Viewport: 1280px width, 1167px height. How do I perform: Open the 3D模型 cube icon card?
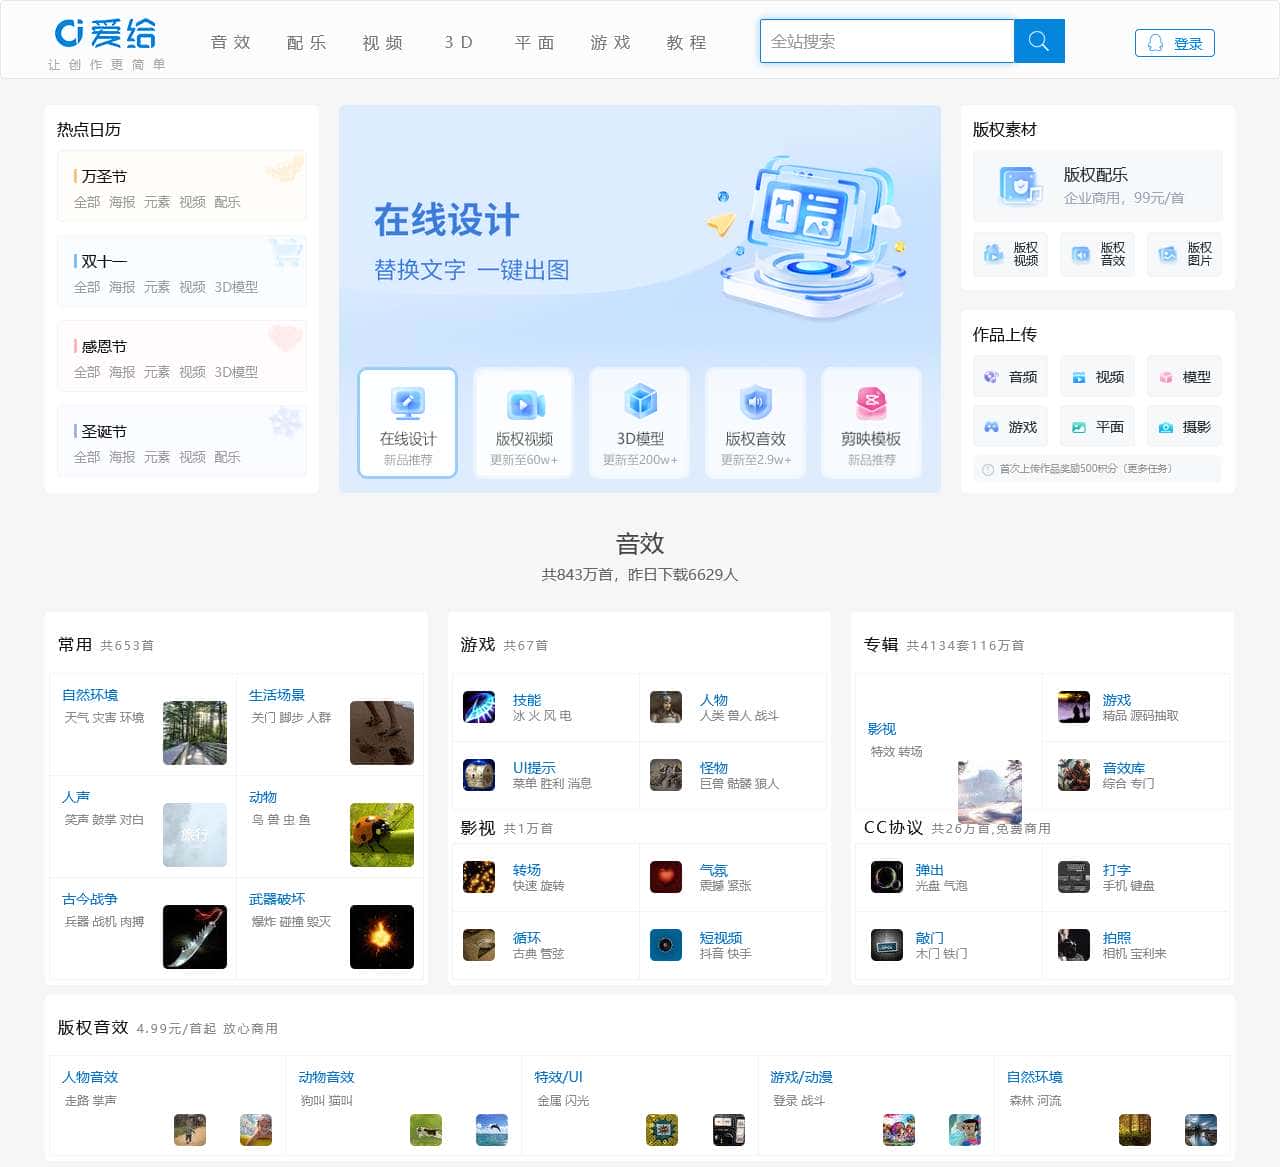tap(640, 422)
